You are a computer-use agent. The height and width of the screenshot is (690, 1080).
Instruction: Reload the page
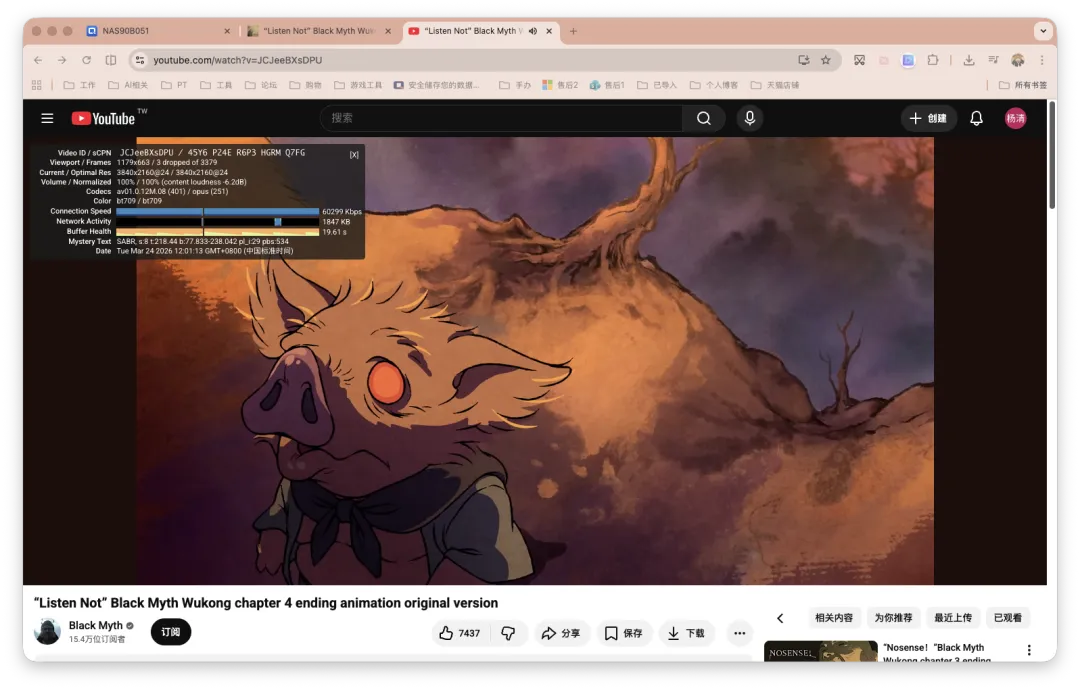click(86, 60)
